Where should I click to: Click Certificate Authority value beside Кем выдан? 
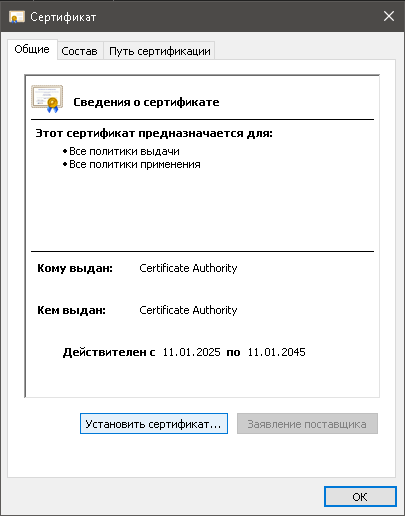tap(188, 310)
